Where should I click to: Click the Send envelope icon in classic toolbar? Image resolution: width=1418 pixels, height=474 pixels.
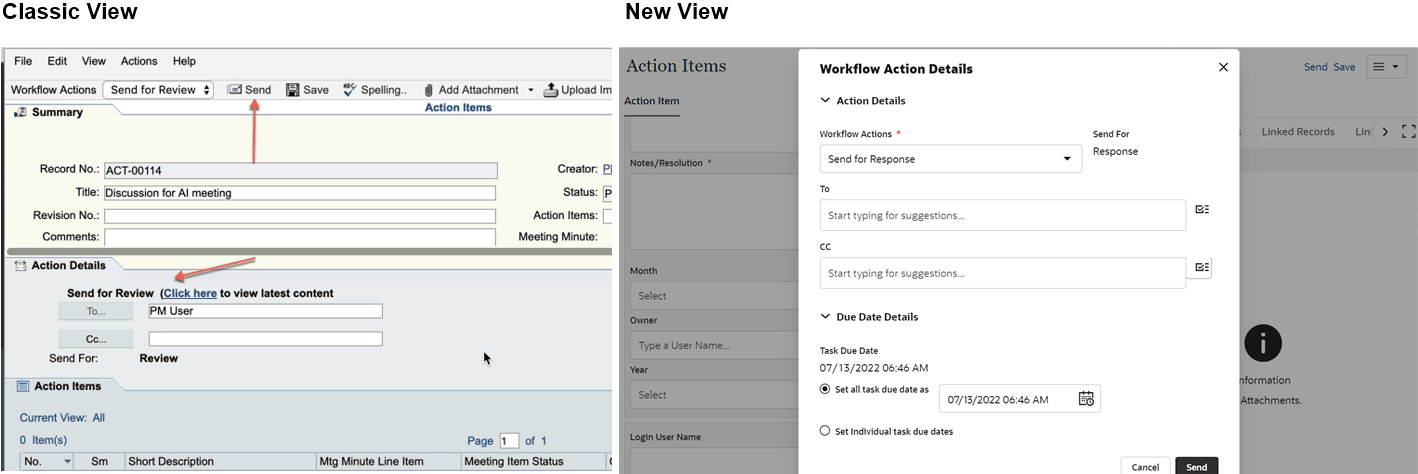click(x=234, y=90)
